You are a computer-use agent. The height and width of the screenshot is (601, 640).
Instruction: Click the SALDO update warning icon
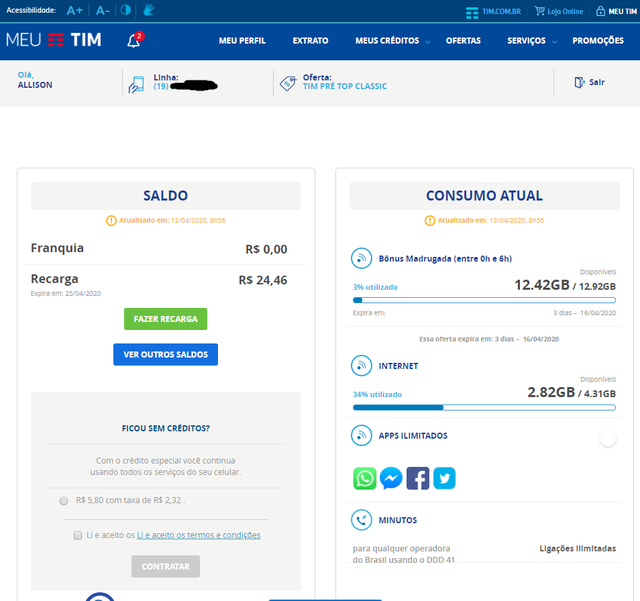click(x=111, y=220)
